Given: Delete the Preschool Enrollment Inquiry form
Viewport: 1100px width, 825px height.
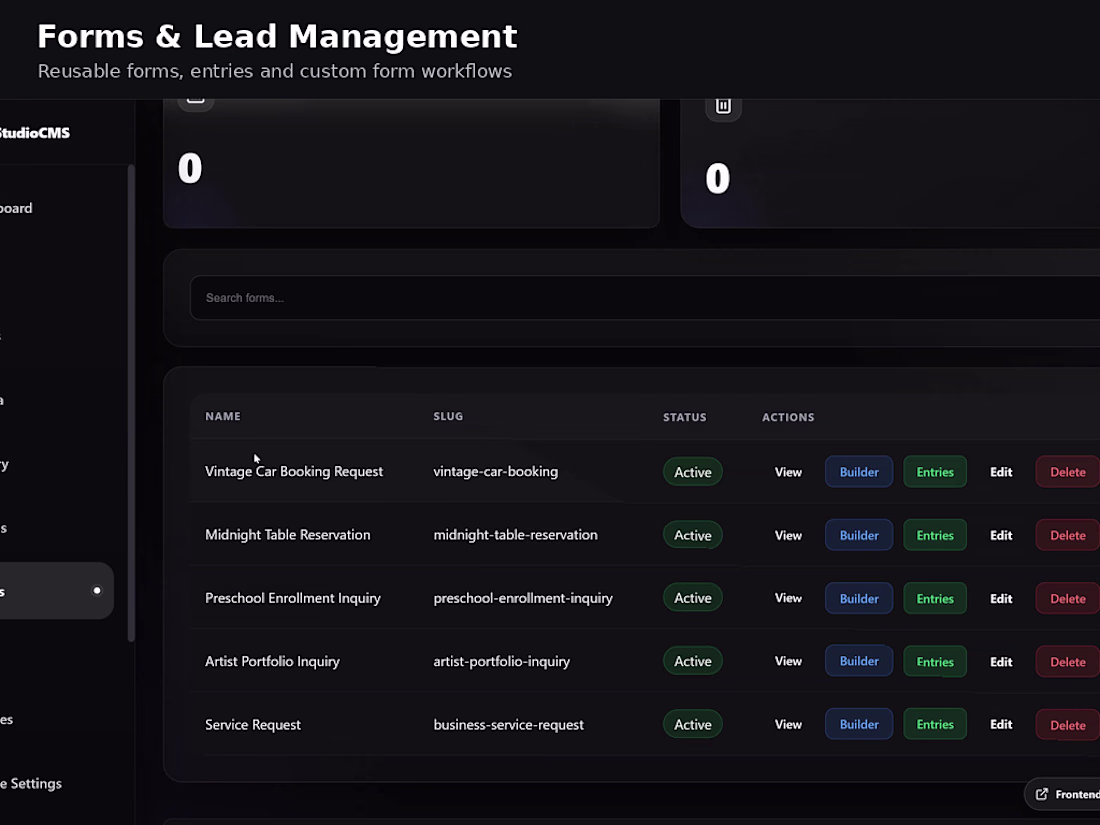Looking at the screenshot, I should coord(1068,598).
